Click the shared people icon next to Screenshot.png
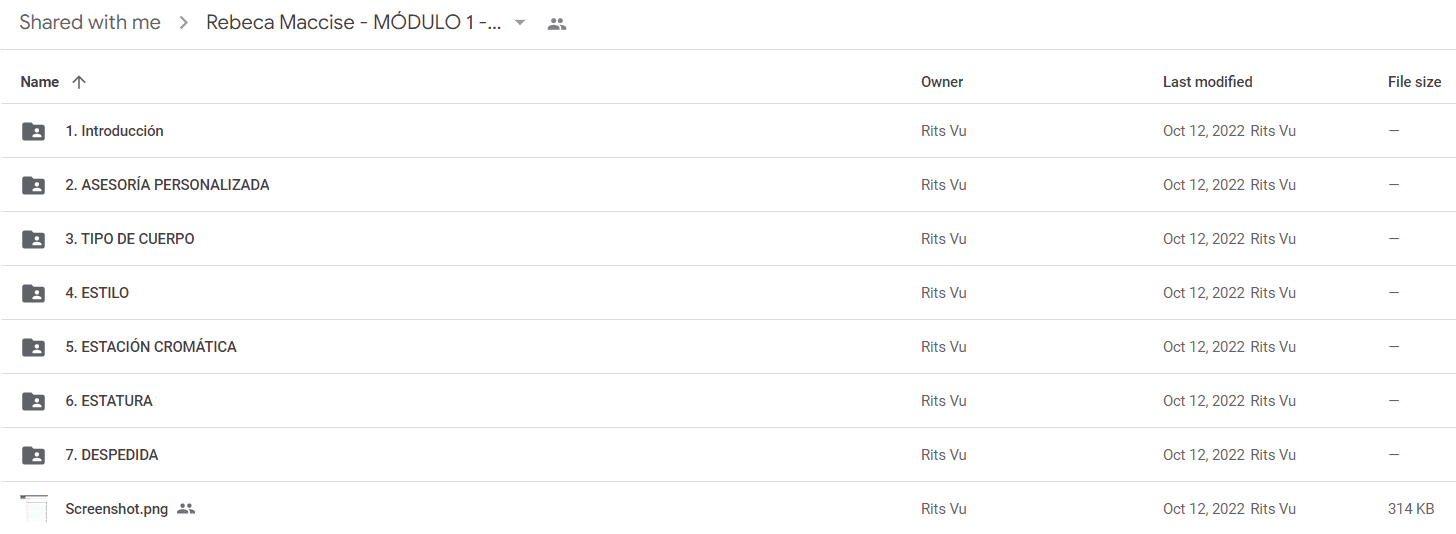The image size is (1456, 534). click(x=186, y=509)
